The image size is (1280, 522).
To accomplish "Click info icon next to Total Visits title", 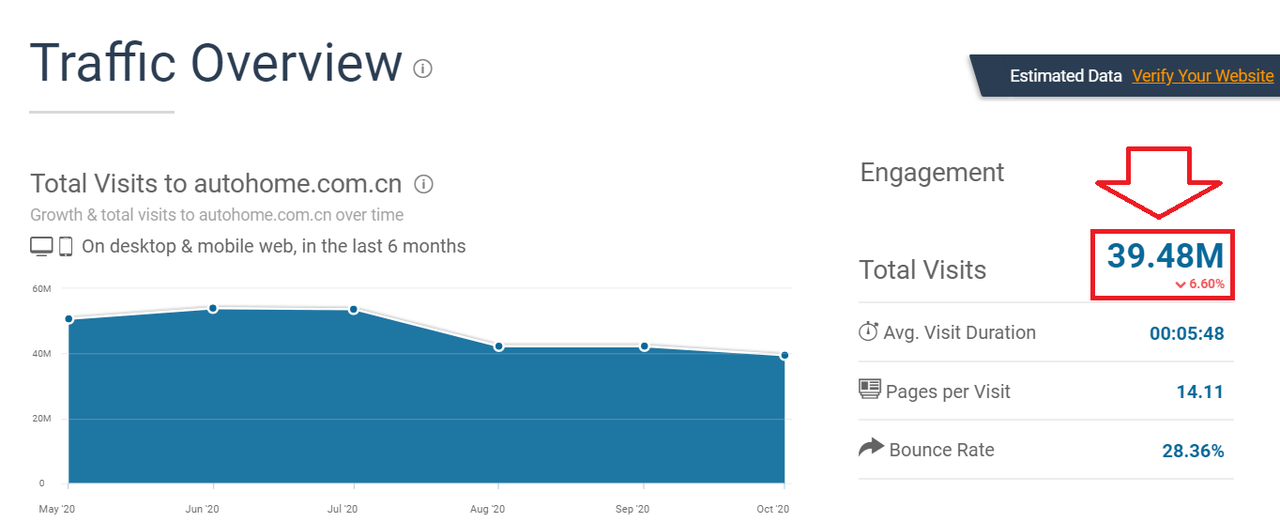I will (424, 184).
